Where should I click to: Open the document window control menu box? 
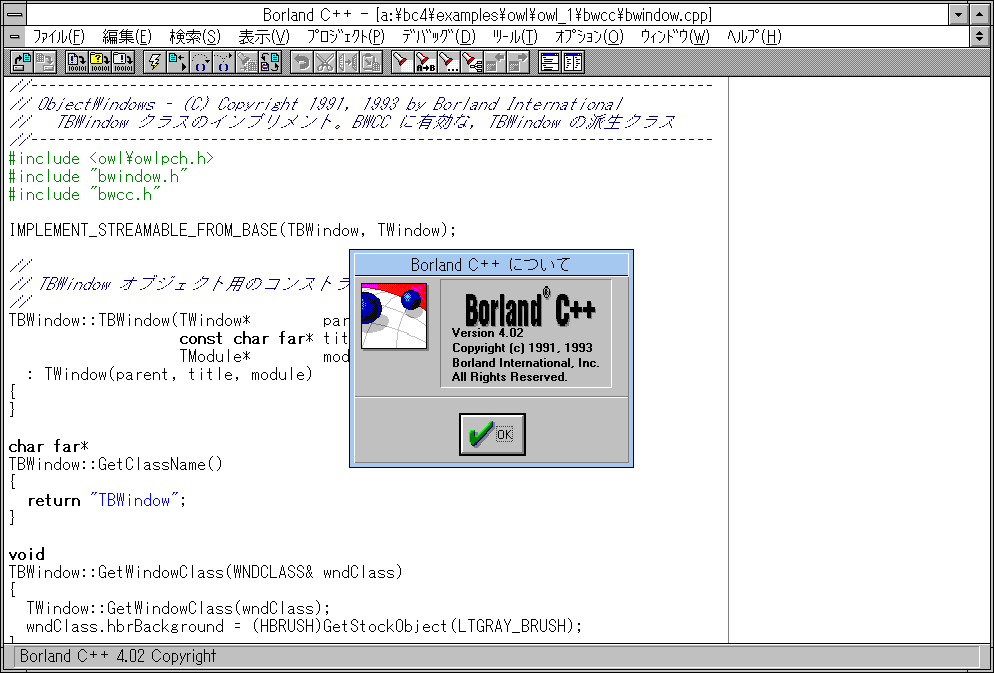(15, 37)
